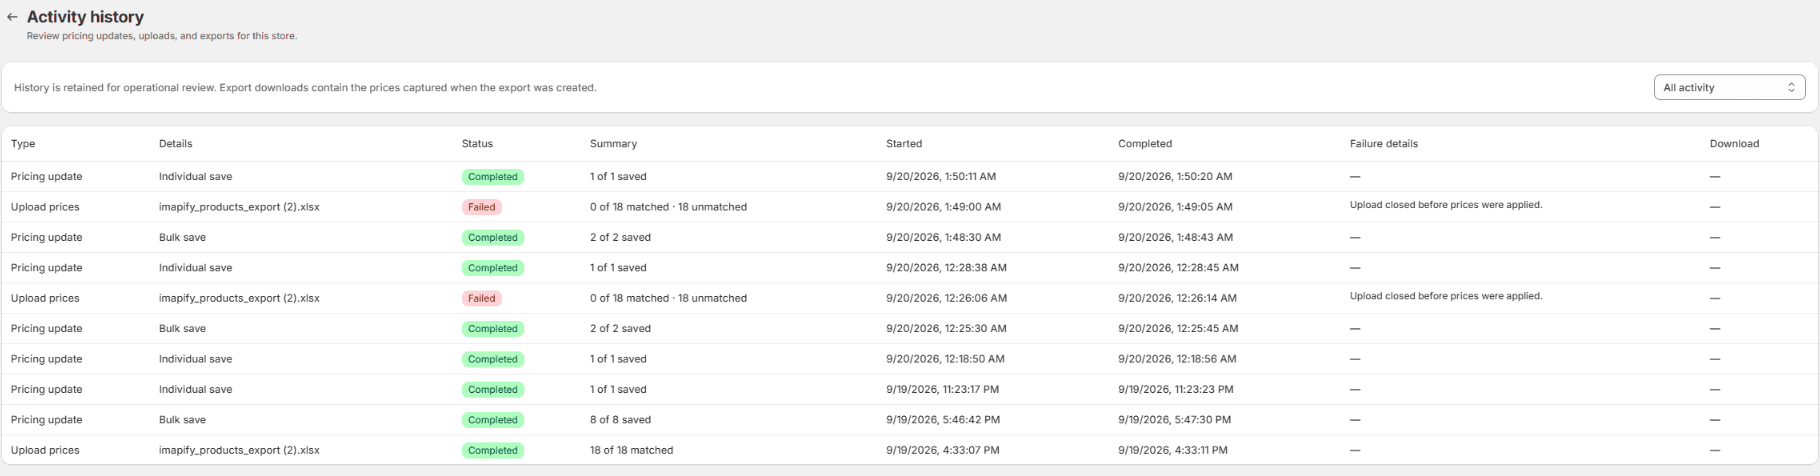Click the Status column header
Screen dimensions: 1820x476
pyautogui.click(x=477, y=144)
